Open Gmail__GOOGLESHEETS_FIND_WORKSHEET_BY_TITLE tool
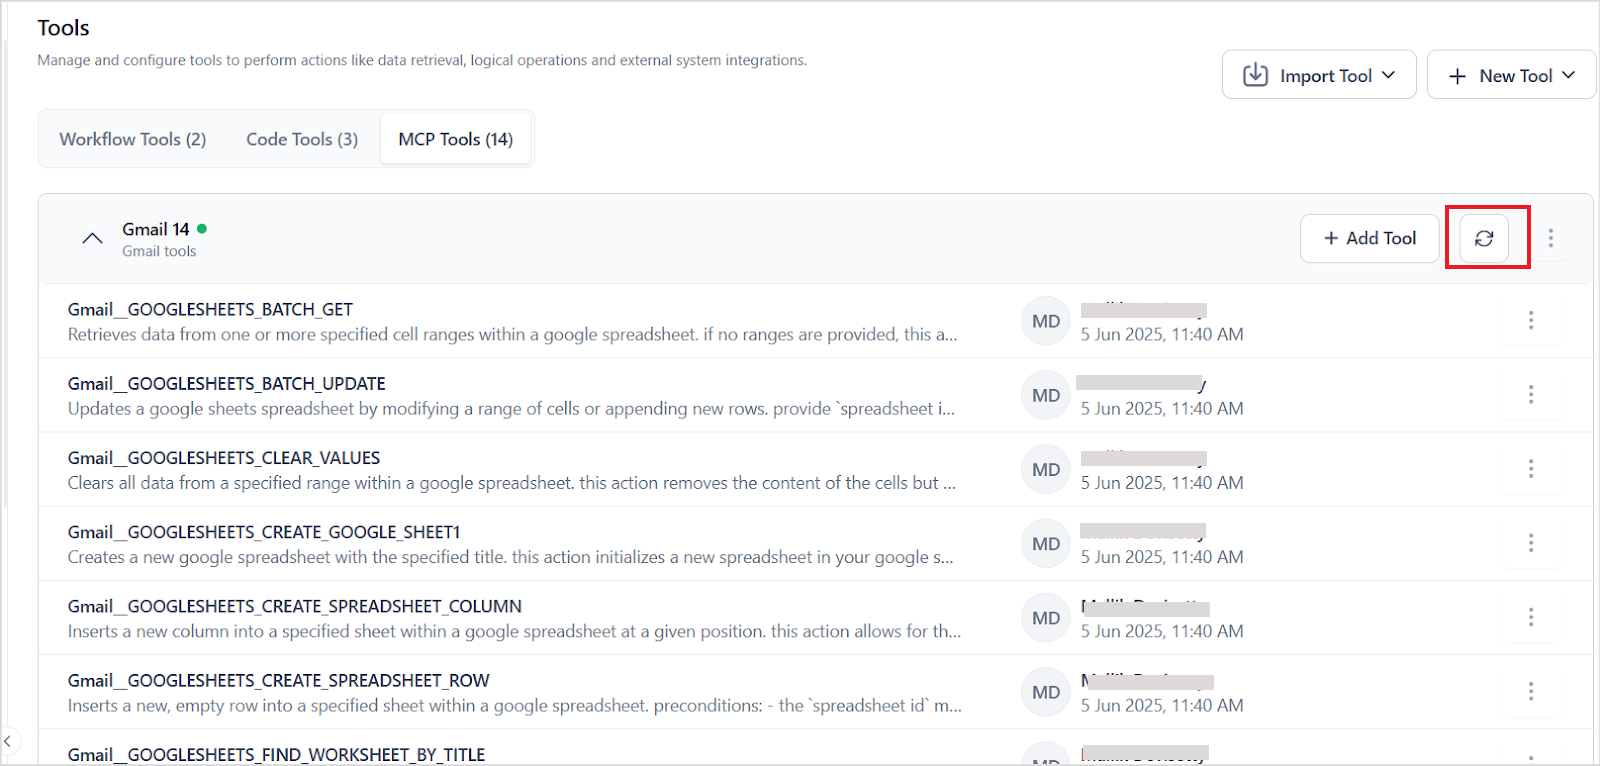 [276, 754]
